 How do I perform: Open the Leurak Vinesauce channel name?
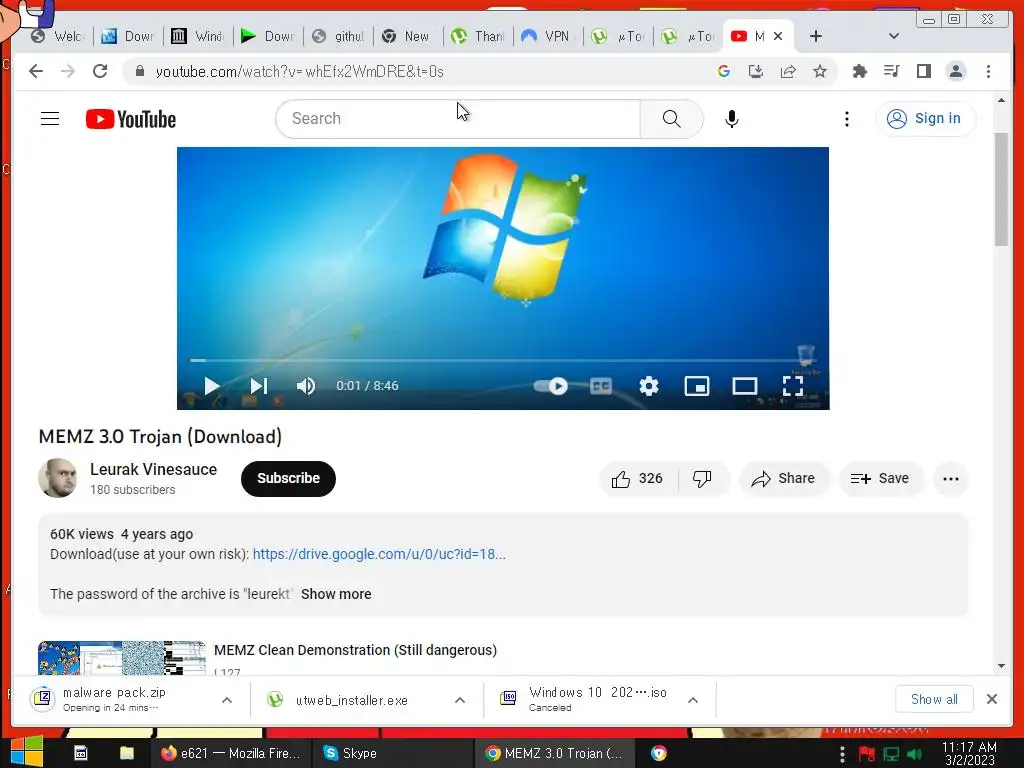pos(153,470)
